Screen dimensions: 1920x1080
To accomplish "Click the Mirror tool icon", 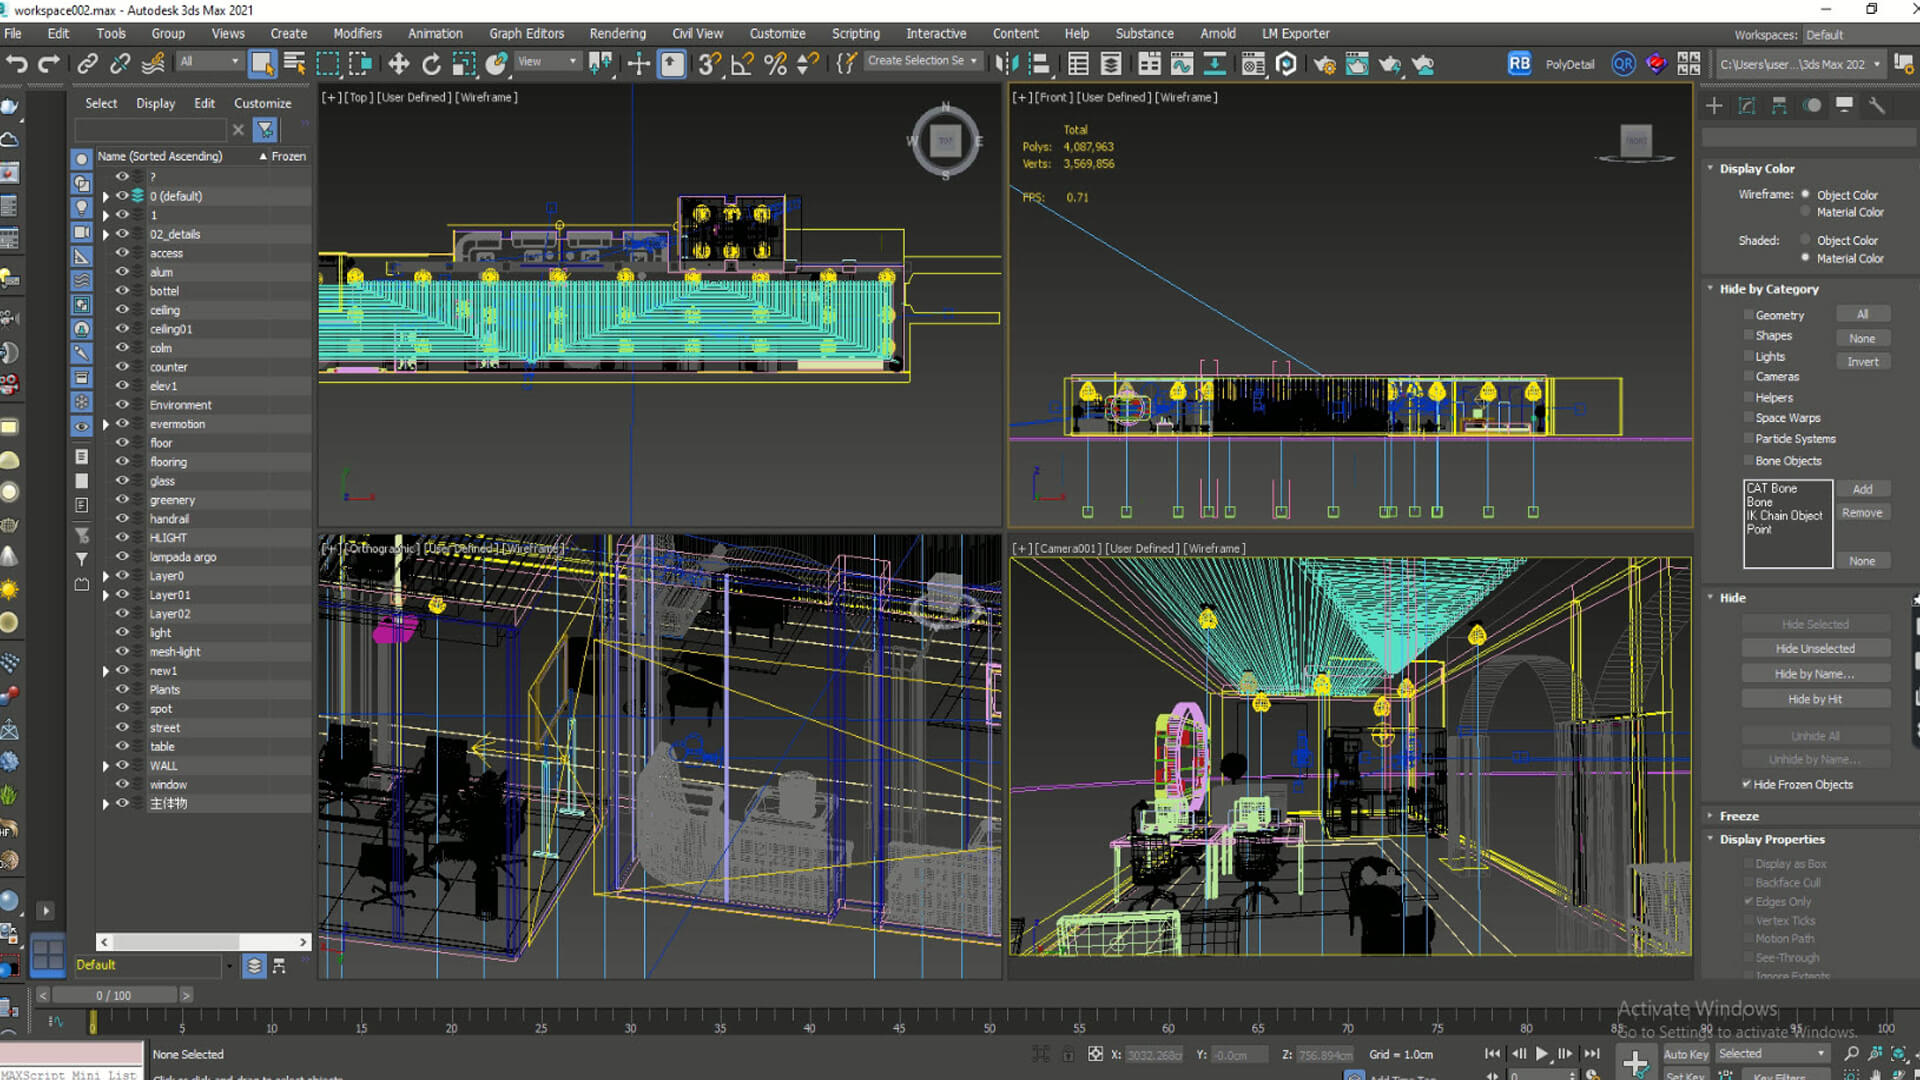I will (1006, 64).
